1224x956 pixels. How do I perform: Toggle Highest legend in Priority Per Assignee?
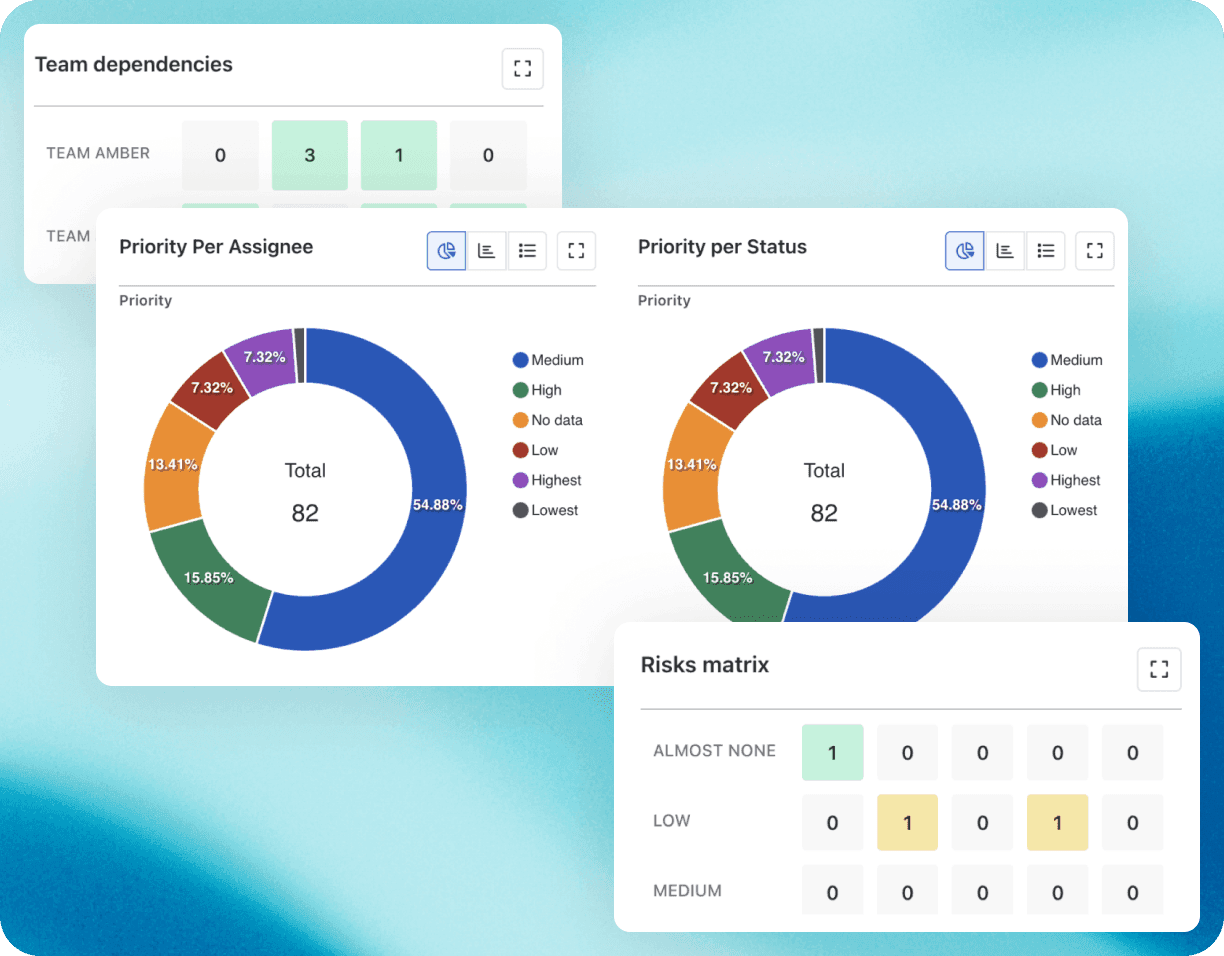pos(547,480)
